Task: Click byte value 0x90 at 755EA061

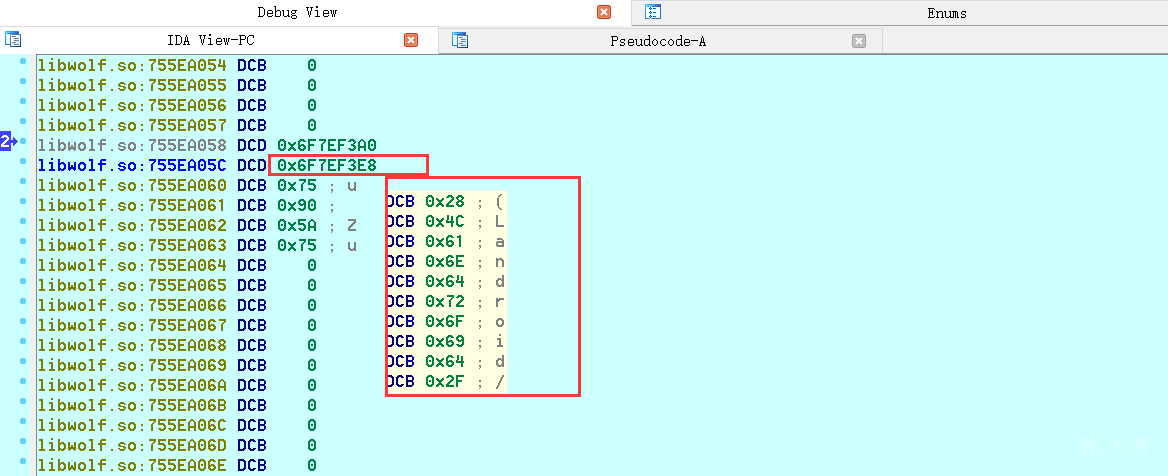Action: click(296, 206)
